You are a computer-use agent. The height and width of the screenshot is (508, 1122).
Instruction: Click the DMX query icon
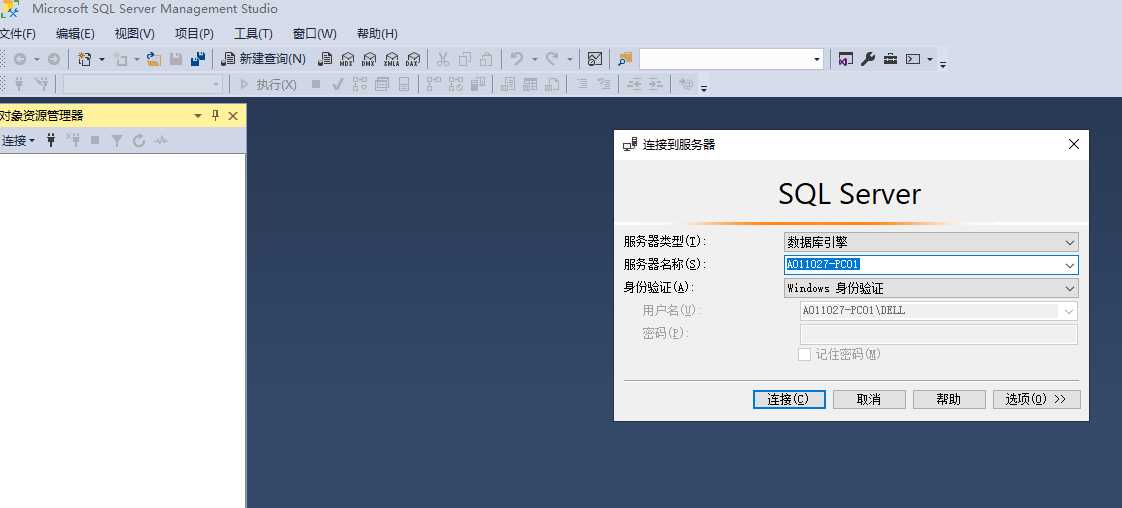[369, 59]
